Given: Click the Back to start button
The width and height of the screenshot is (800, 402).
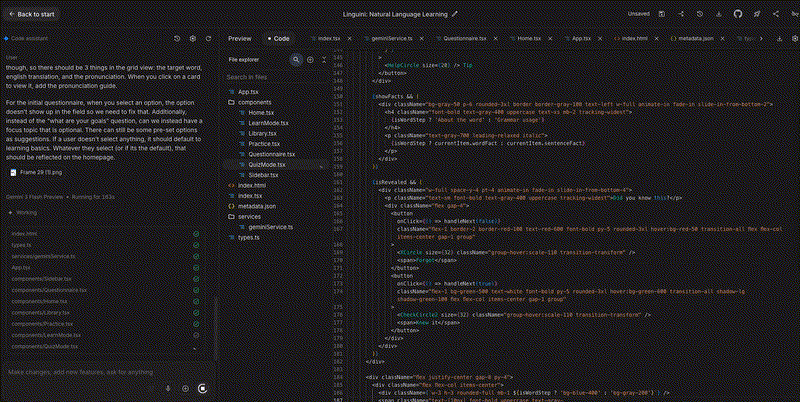Looking at the screenshot, I should pos(32,15).
